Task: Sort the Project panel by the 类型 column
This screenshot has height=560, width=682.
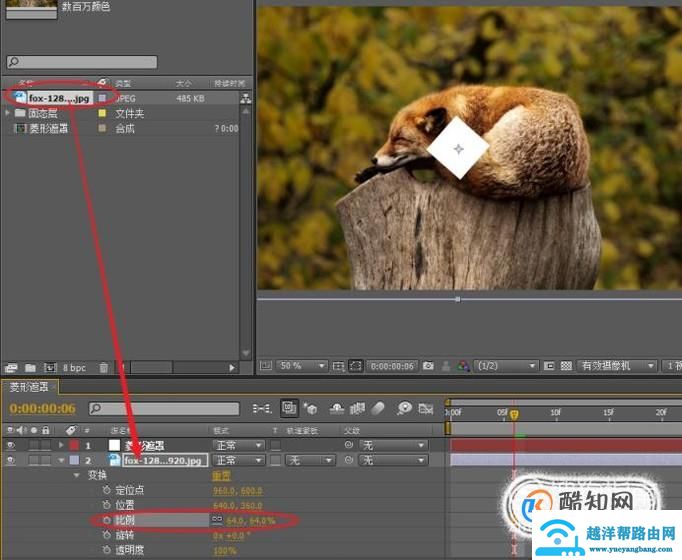Action: (123, 83)
